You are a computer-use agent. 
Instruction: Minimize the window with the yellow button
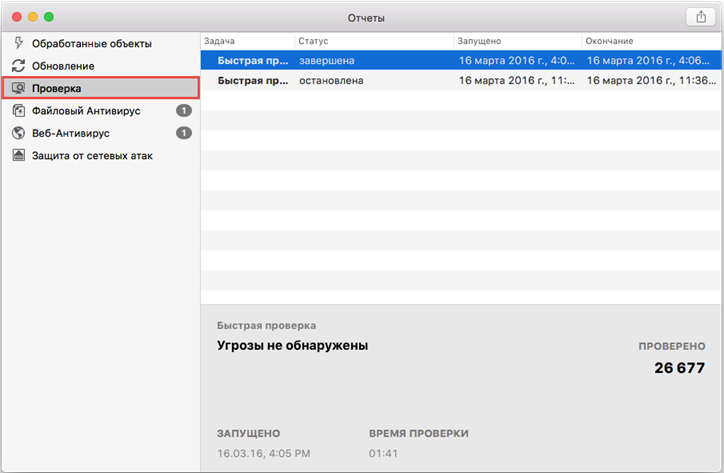33,17
